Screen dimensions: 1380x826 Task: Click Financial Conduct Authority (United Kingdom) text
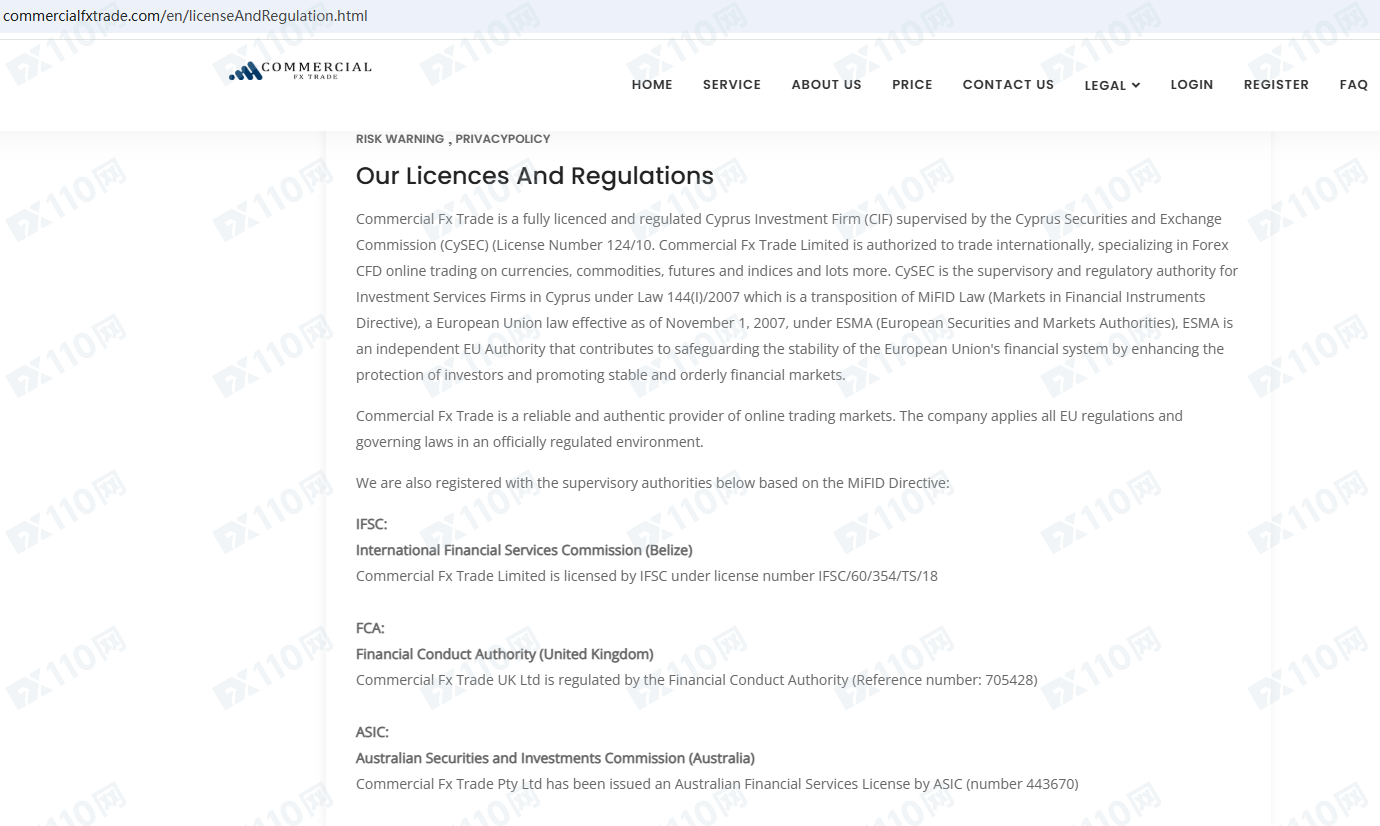coord(505,654)
